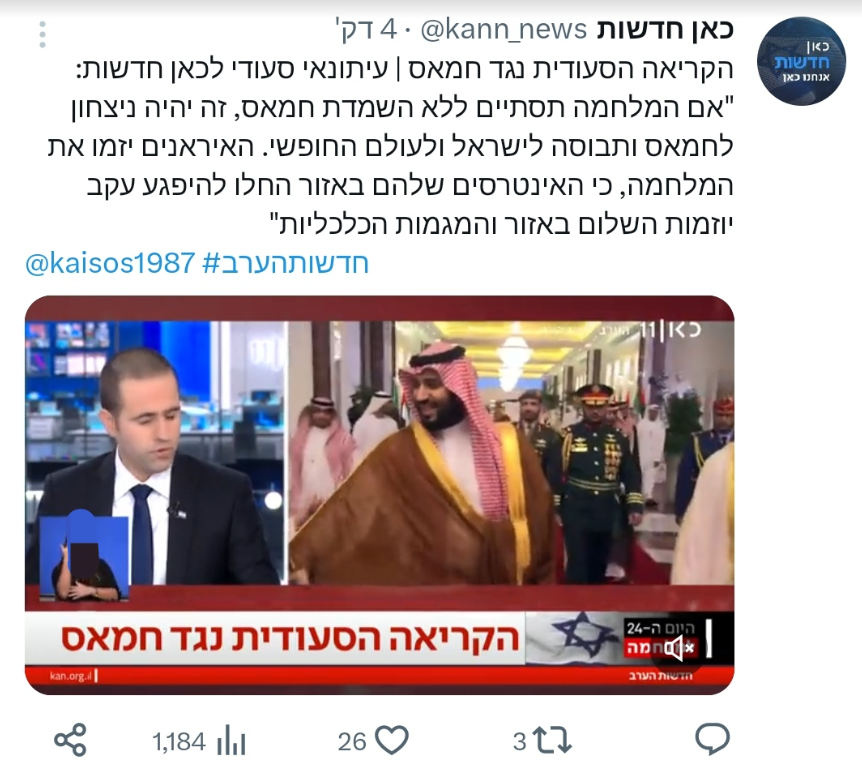Screen dimensions: 862x768
Task: Open the @kaisos1987 mention link
Action: pyautogui.click(x=110, y=263)
